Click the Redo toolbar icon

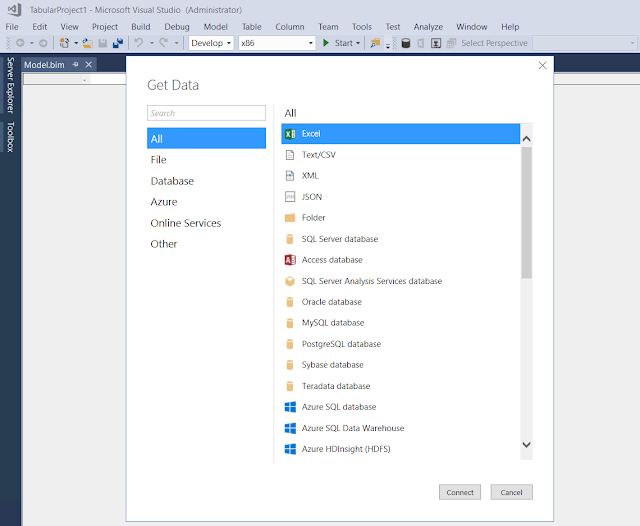click(x=164, y=42)
